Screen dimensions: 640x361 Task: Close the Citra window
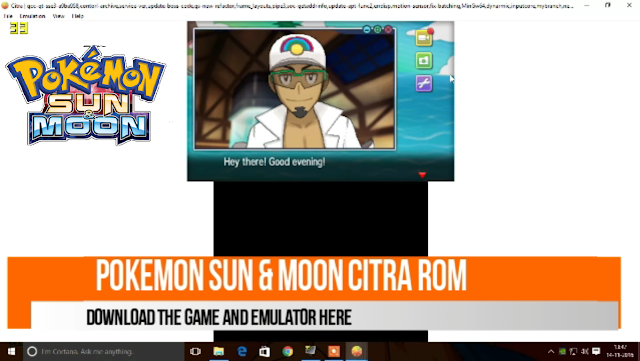pyautogui.click(x=629, y=5)
